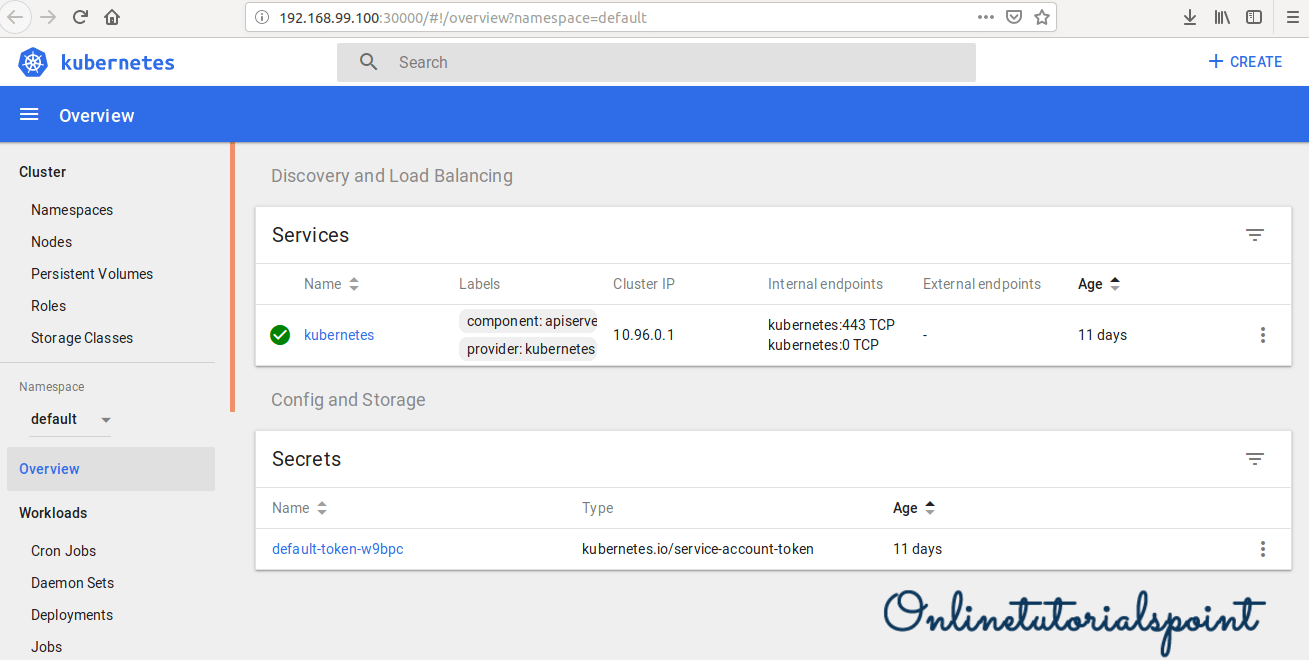Viewport: 1309px width, 660px height.
Task: Bookmark this page with the star icon
Action: (x=1042, y=17)
